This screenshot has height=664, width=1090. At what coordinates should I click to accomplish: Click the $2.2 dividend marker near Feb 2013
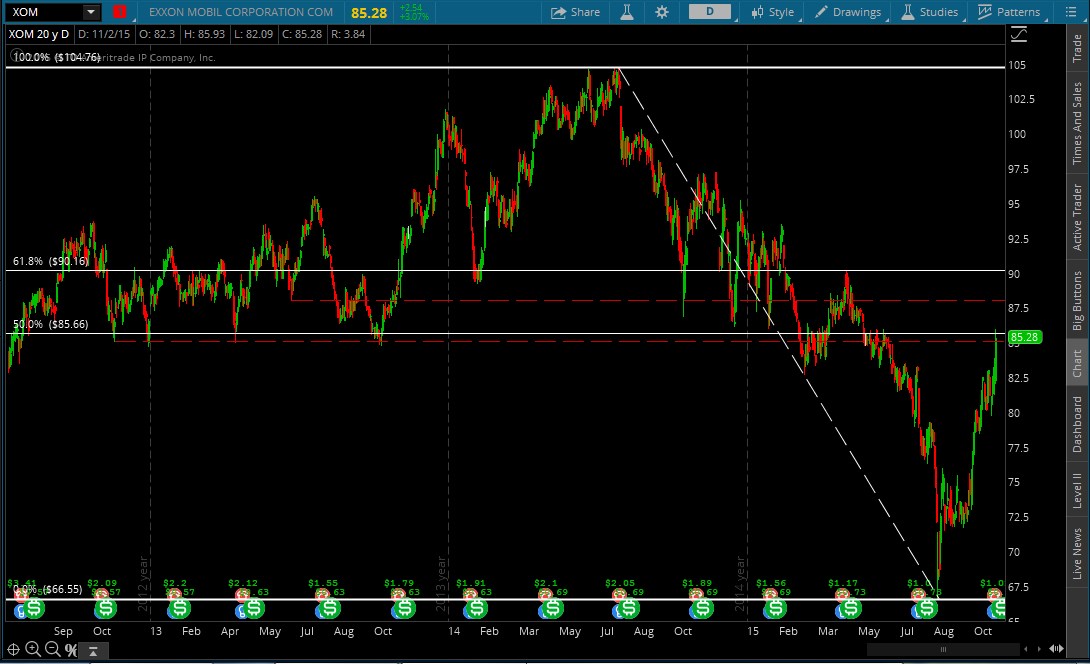tap(179, 608)
